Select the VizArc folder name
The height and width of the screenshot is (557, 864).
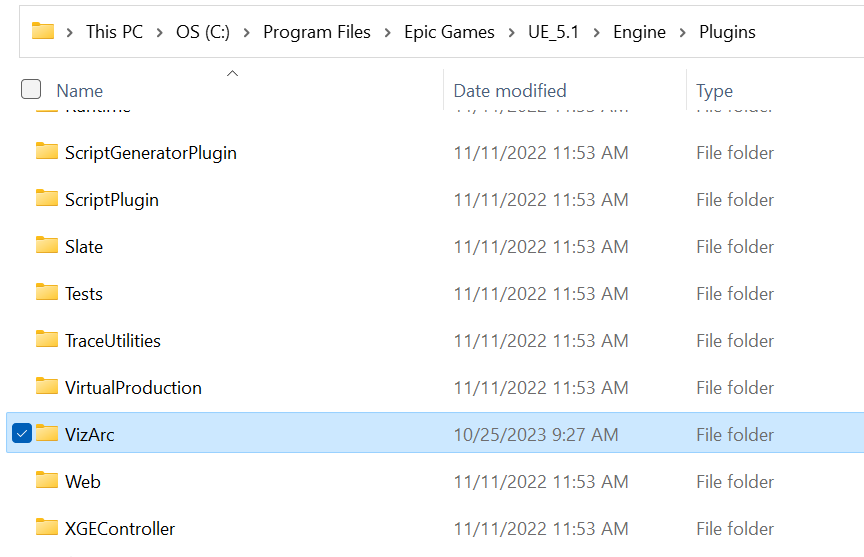(x=90, y=435)
